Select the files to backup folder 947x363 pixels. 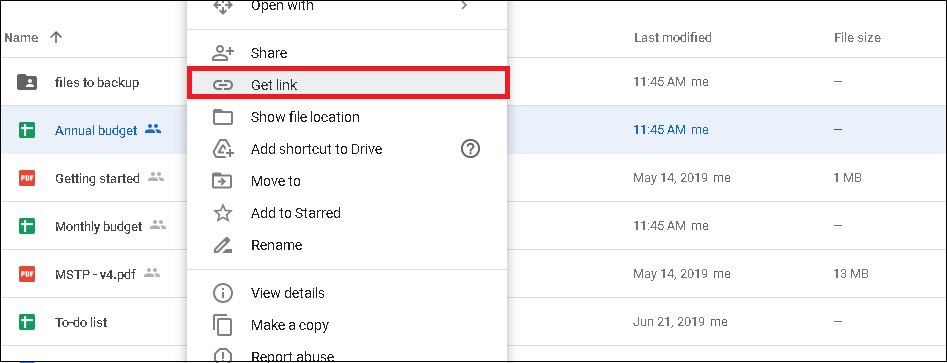[x=97, y=82]
